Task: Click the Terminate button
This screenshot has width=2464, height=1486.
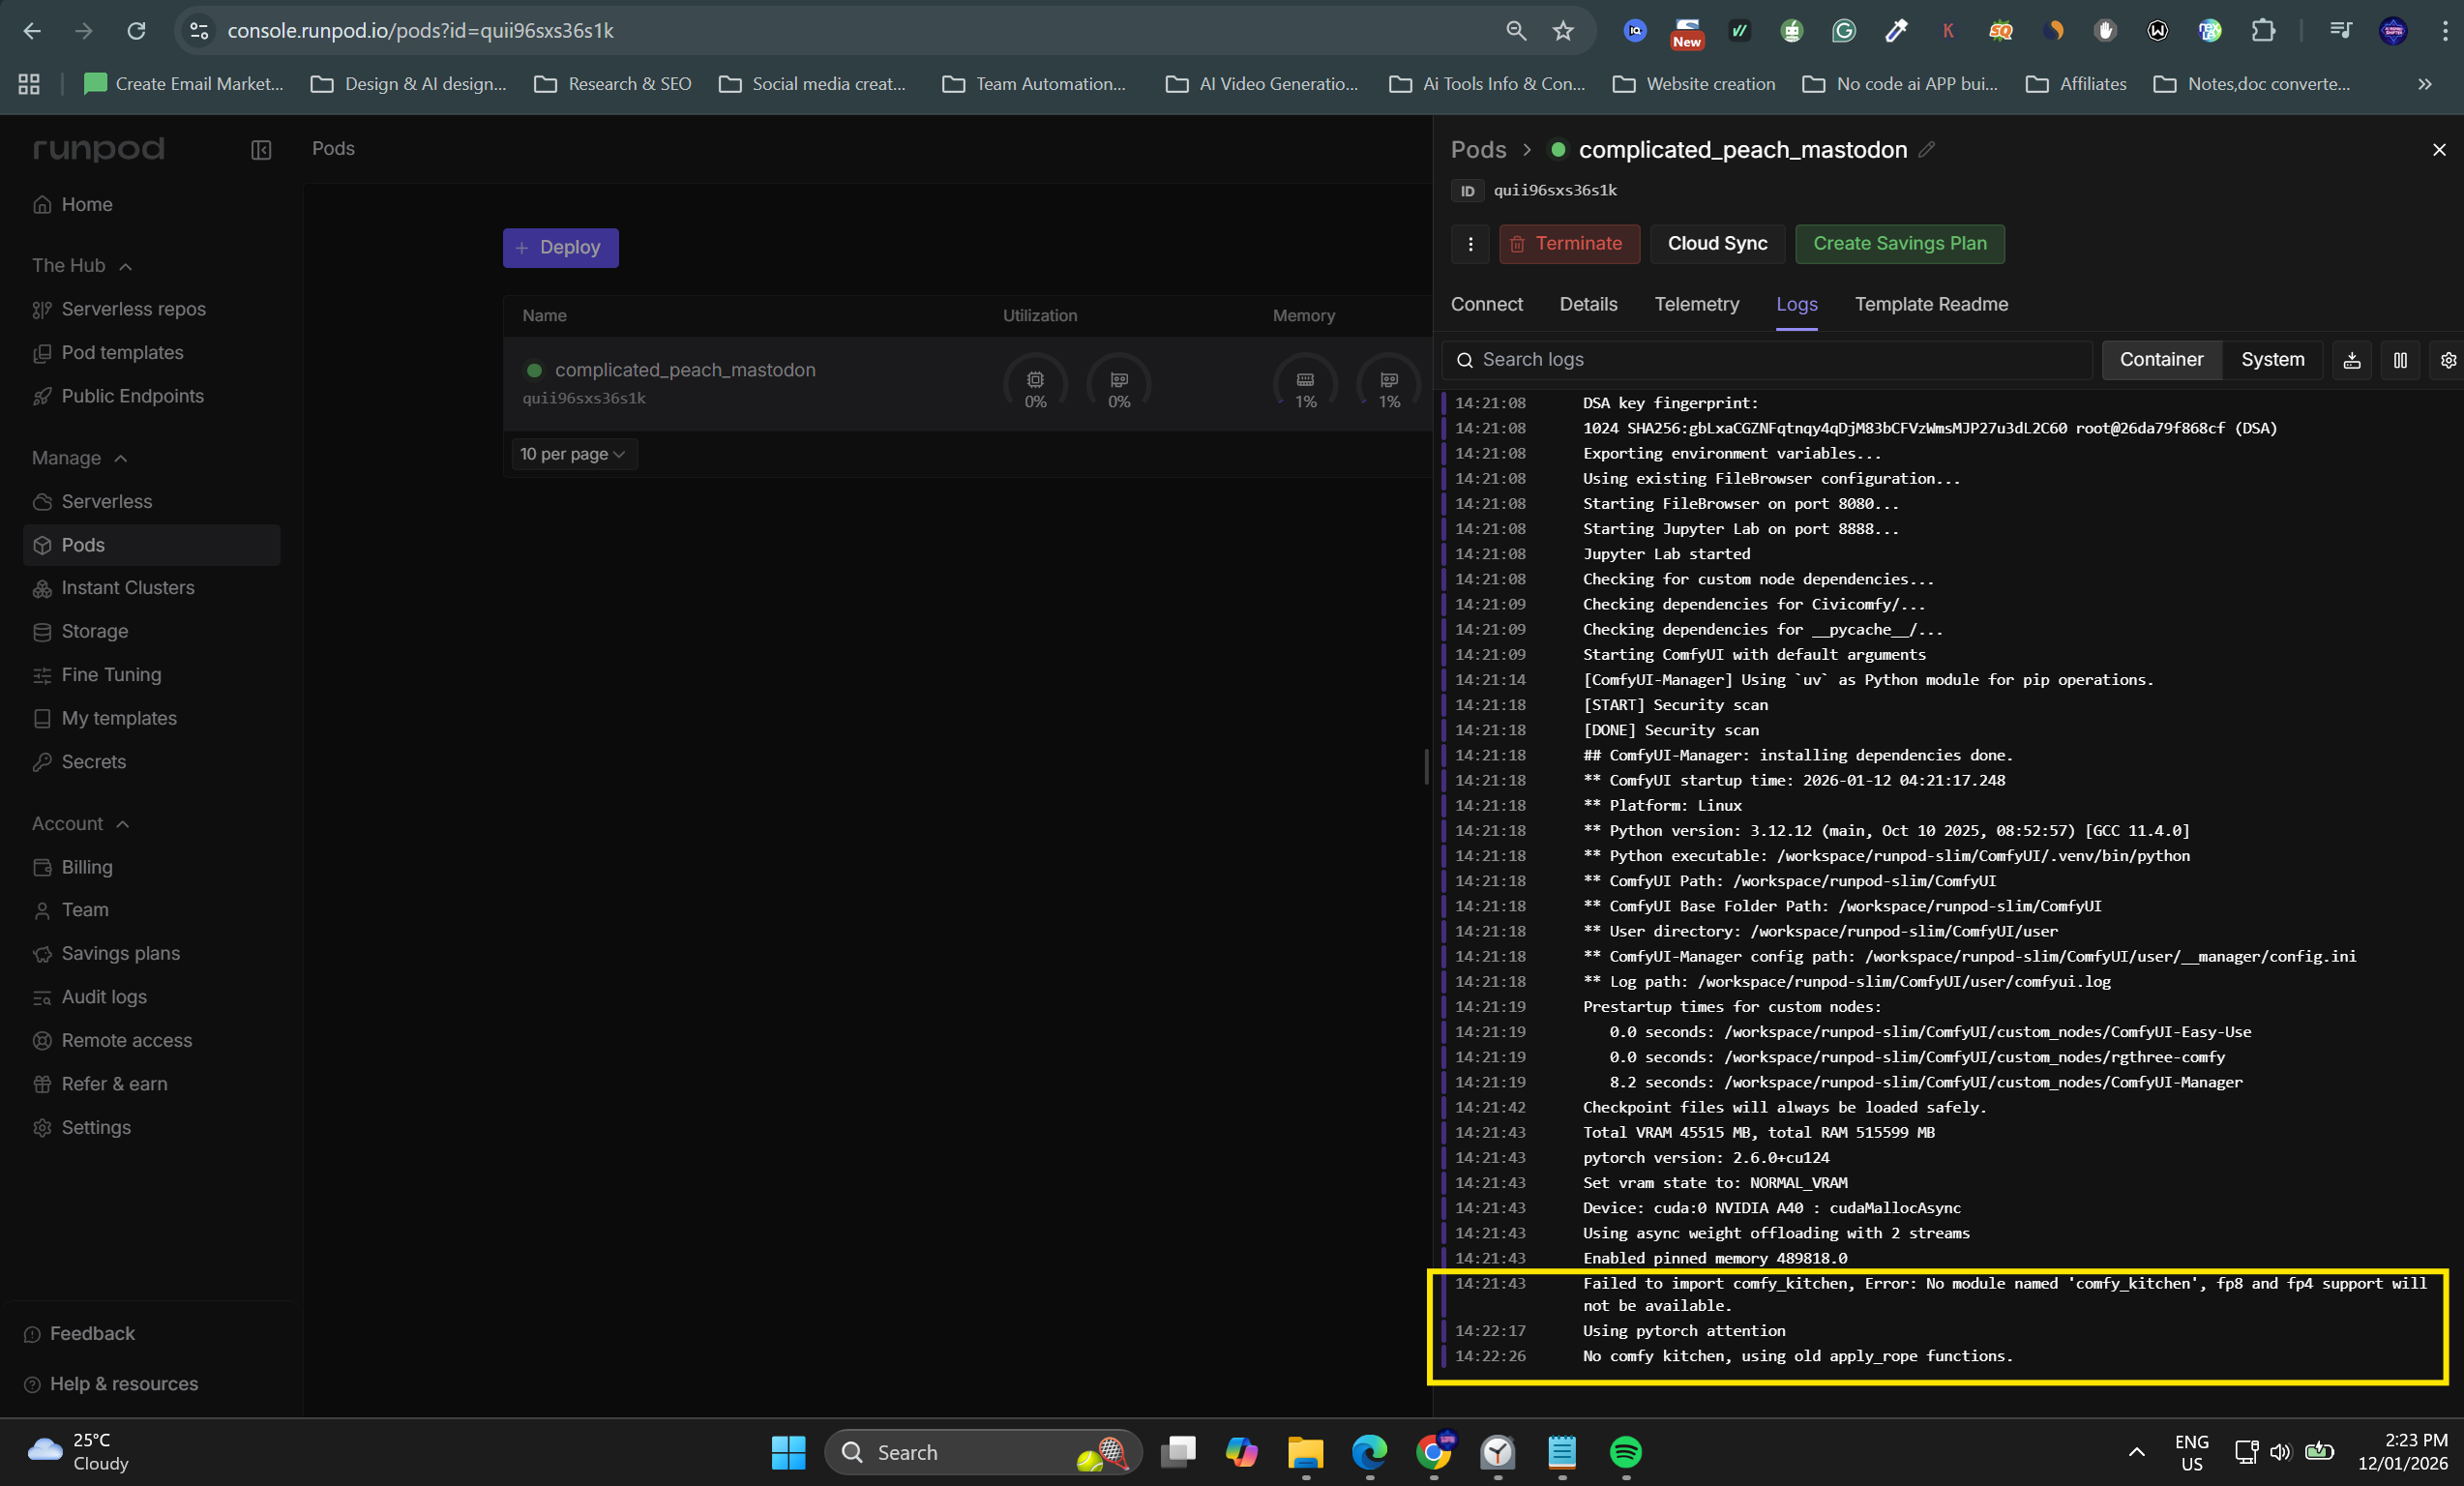Action: pyautogui.click(x=1568, y=244)
